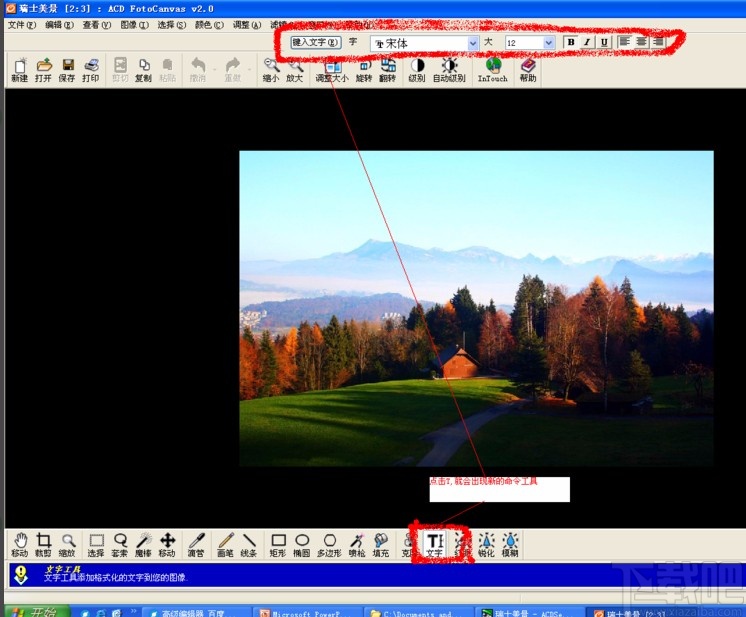746x617 pixels.
Task: Select the 套索 (Lasso) tool
Action: coord(119,545)
